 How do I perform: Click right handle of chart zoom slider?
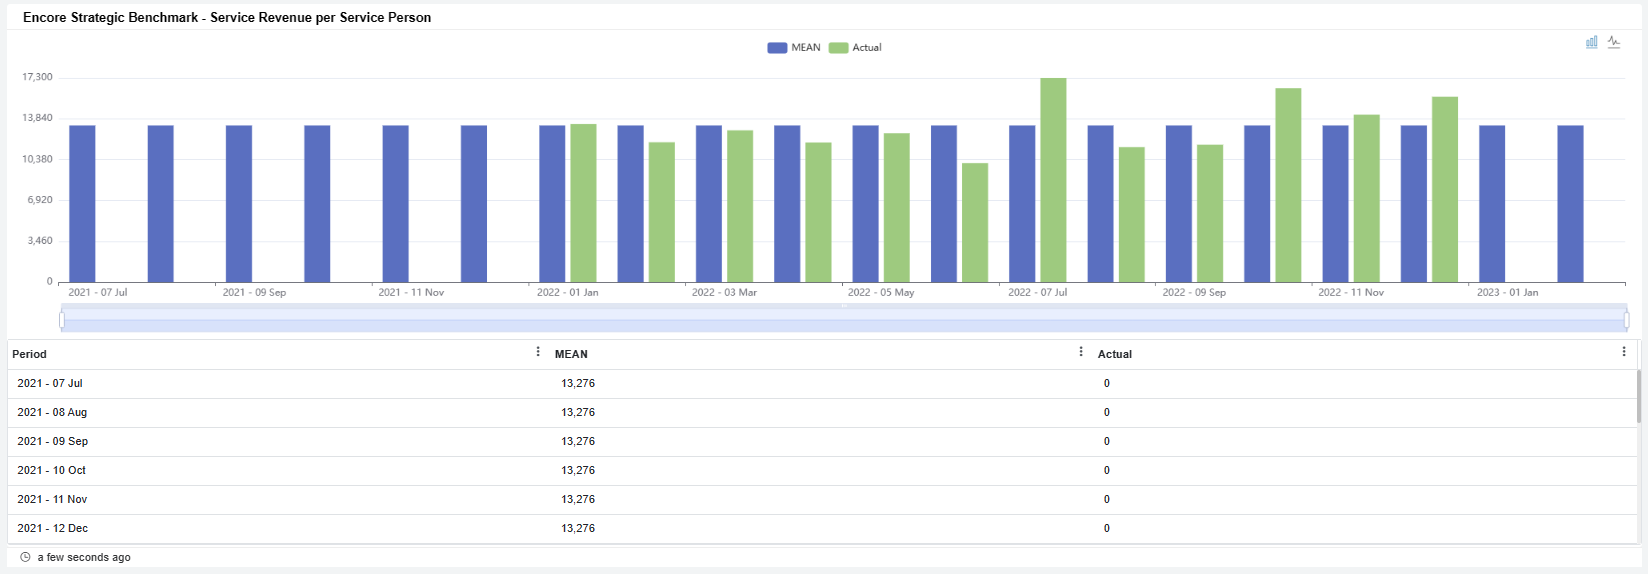tap(1626, 320)
